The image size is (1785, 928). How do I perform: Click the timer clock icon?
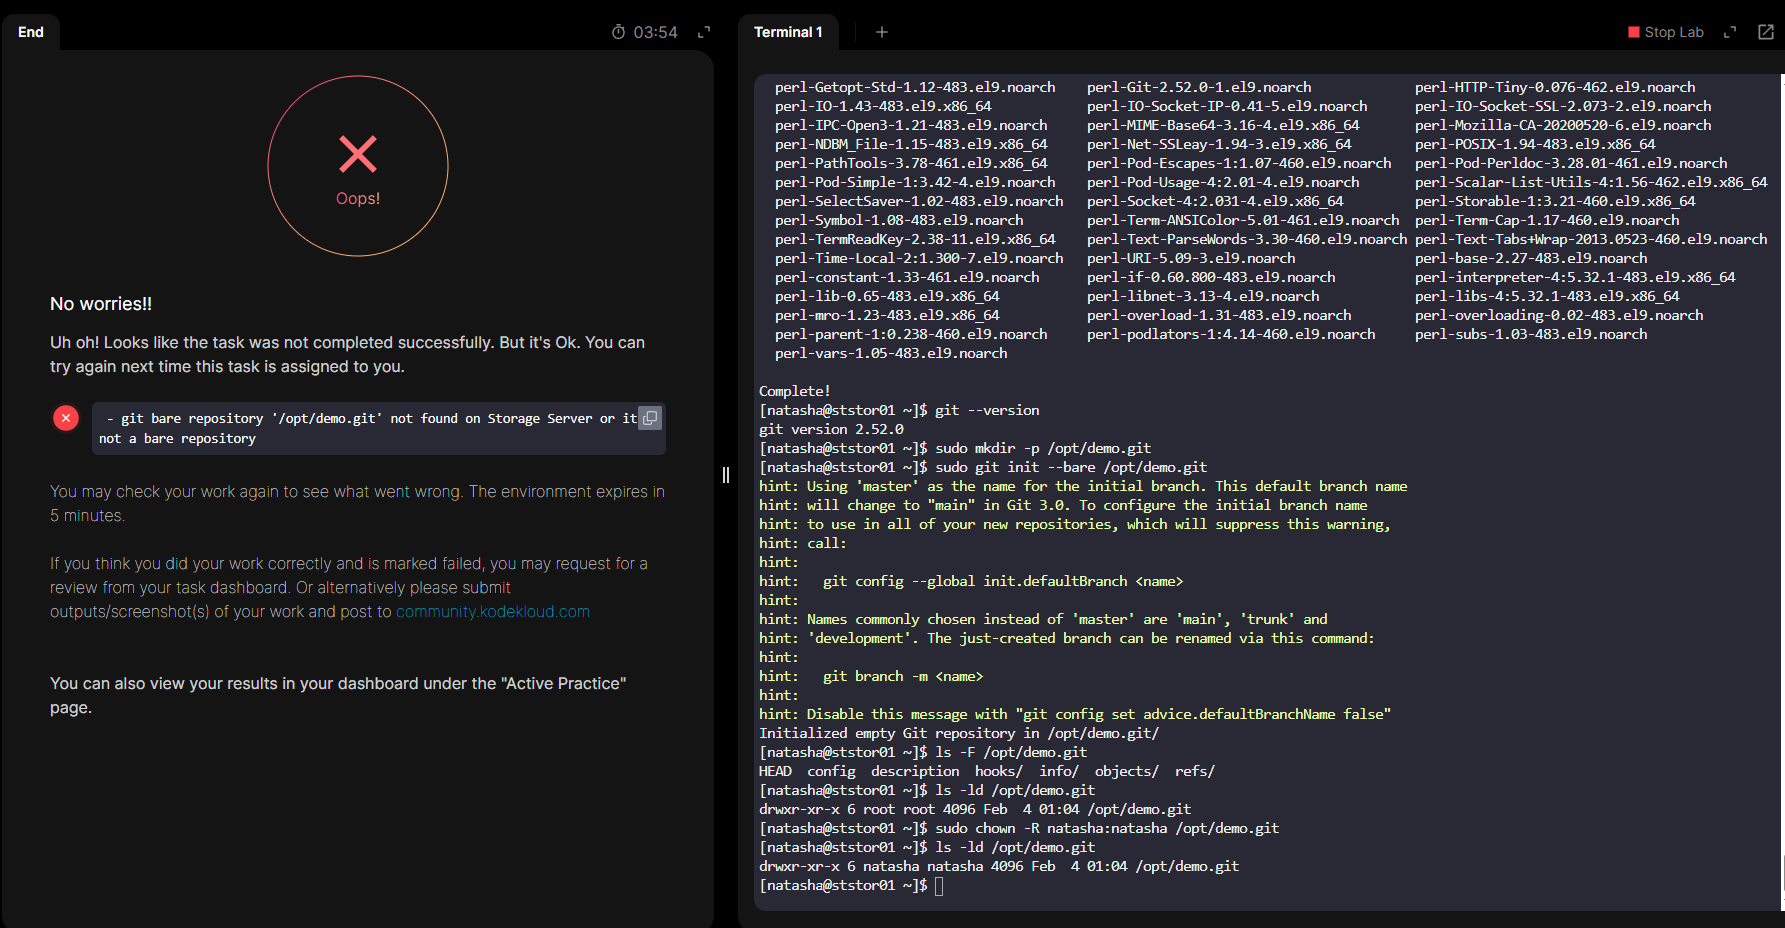coord(619,32)
